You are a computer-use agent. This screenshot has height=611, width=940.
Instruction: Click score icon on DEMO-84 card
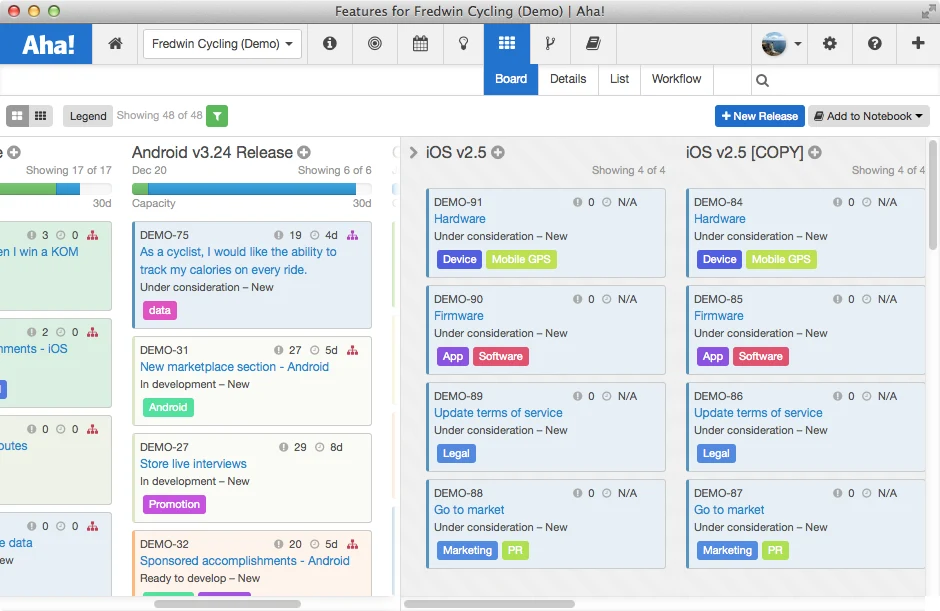(x=837, y=202)
